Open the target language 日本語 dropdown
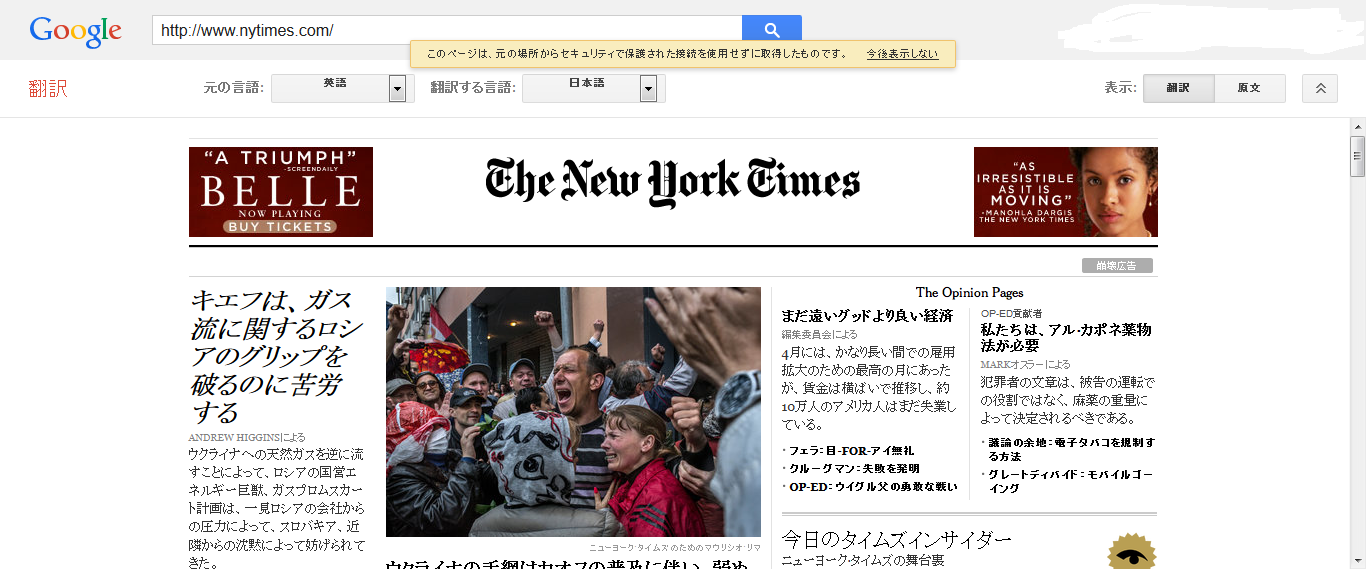Screen dimensions: 1366x569 point(593,88)
